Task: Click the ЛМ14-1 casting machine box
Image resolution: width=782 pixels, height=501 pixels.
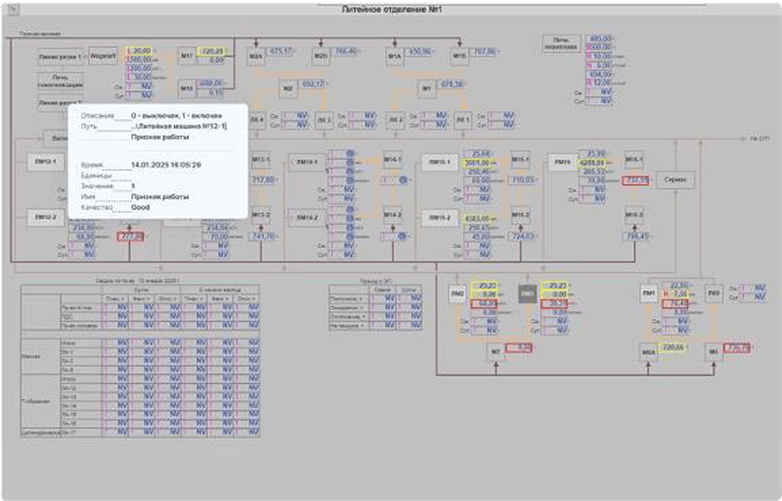Action: pos(308,161)
